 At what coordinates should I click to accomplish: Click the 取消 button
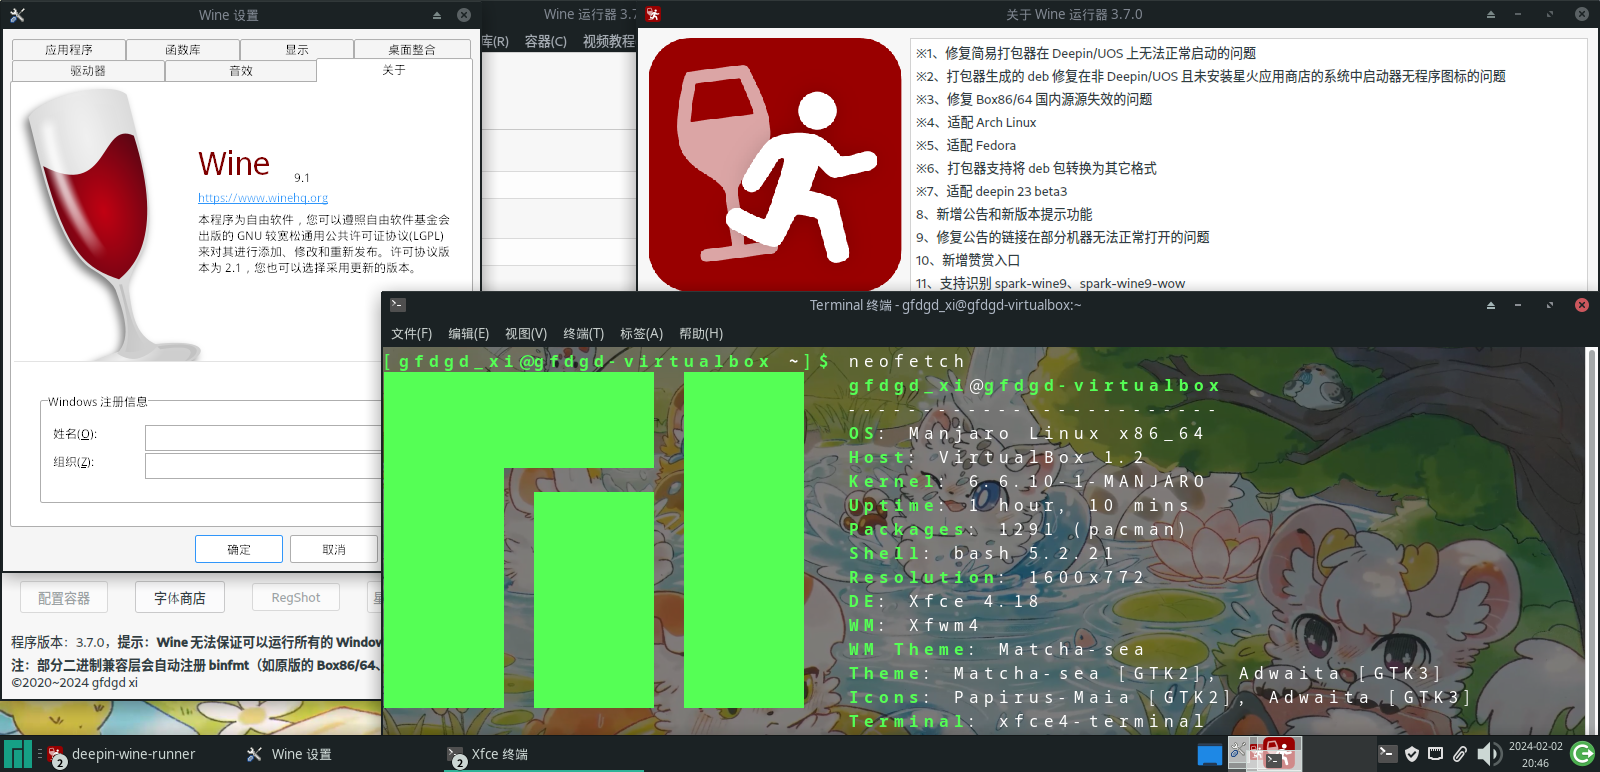(334, 549)
